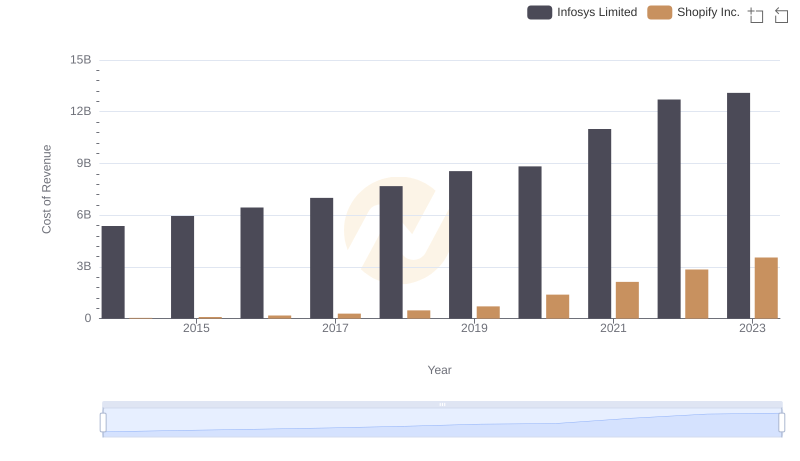Click the 2019 x-axis label

pyautogui.click(x=474, y=328)
